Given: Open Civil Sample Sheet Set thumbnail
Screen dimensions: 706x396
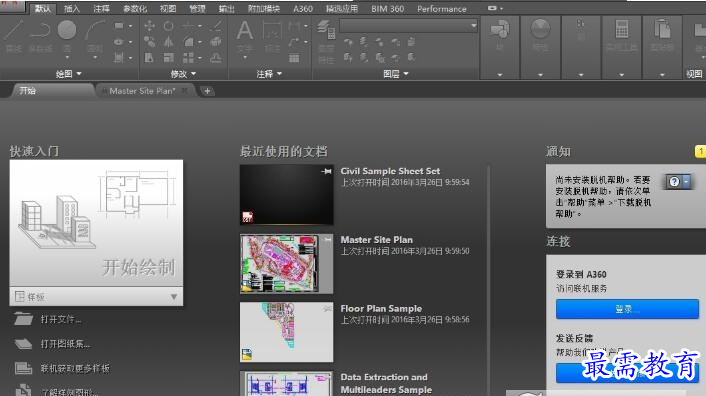Looking at the screenshot, I should (x=286, y=194).
